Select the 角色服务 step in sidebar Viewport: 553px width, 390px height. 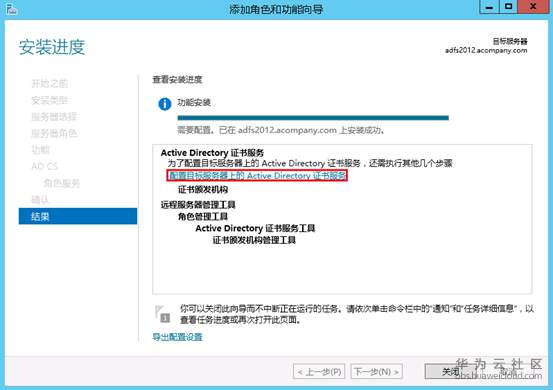point(61,183)
